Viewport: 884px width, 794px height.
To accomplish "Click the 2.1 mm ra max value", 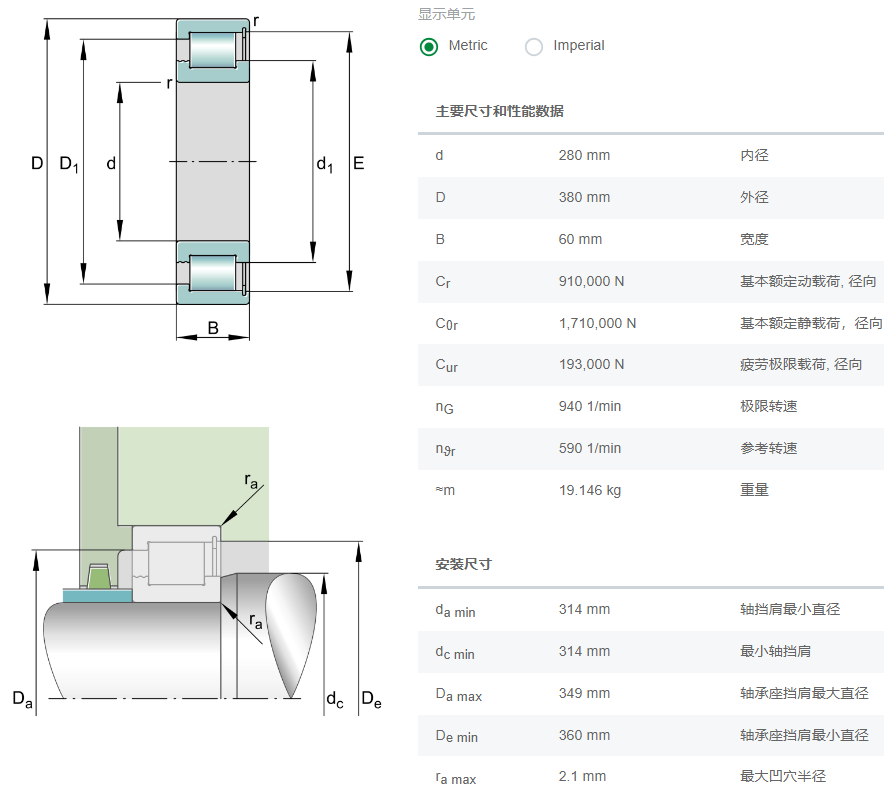I will (x=582, y=777).
